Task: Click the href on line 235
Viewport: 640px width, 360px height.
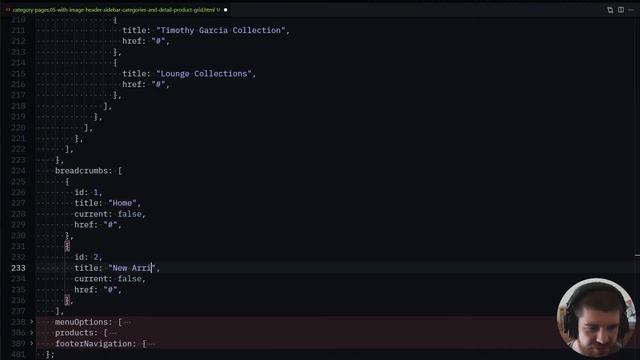Action: point(98,289)
